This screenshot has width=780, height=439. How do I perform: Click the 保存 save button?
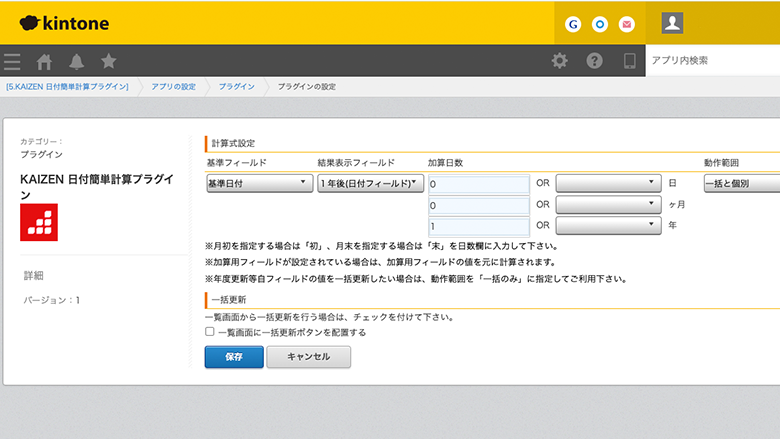[x=234, y=356]
